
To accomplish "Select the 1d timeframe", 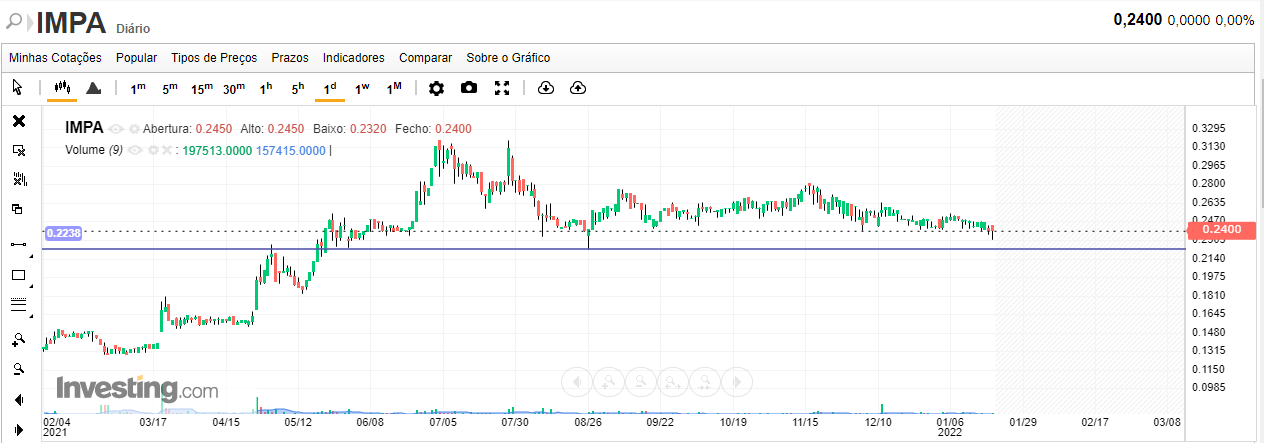I will click(x=330, y=88).
